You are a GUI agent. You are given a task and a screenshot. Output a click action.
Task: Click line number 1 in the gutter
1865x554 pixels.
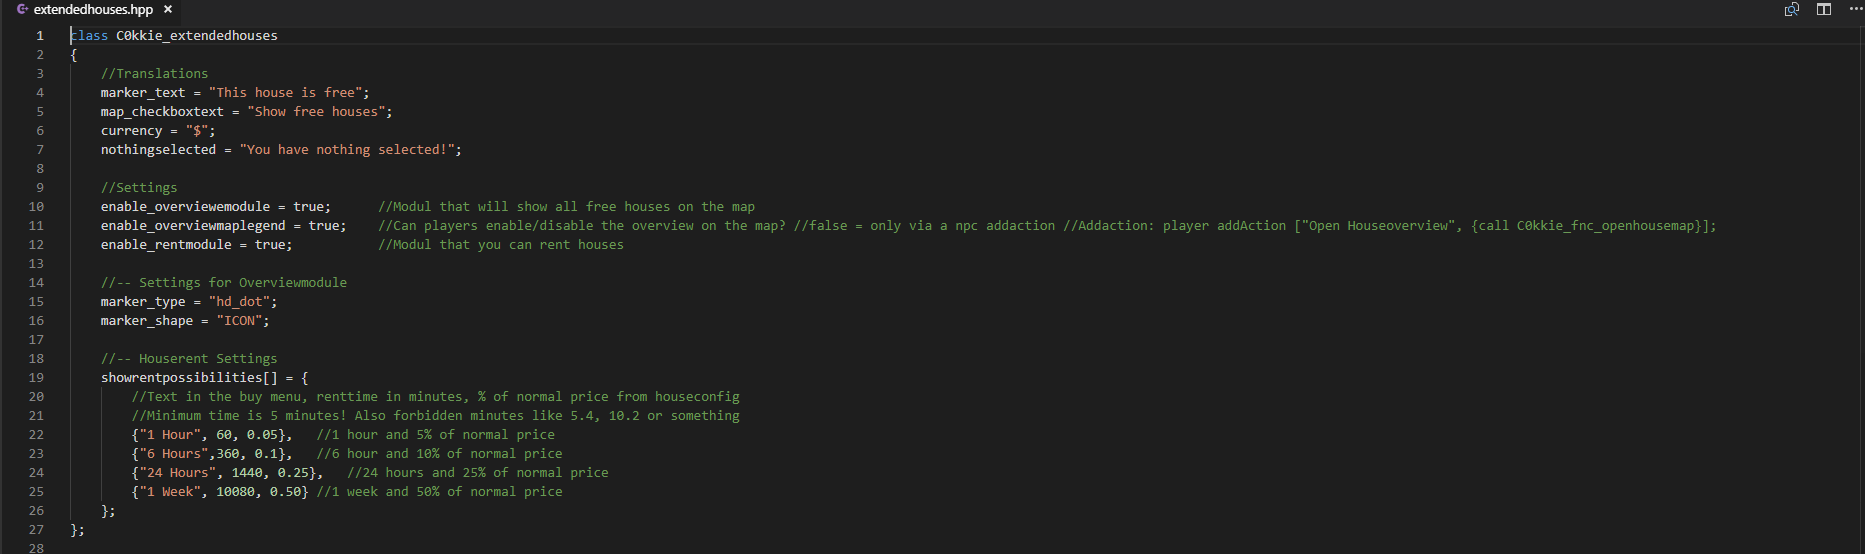point(40,35)
